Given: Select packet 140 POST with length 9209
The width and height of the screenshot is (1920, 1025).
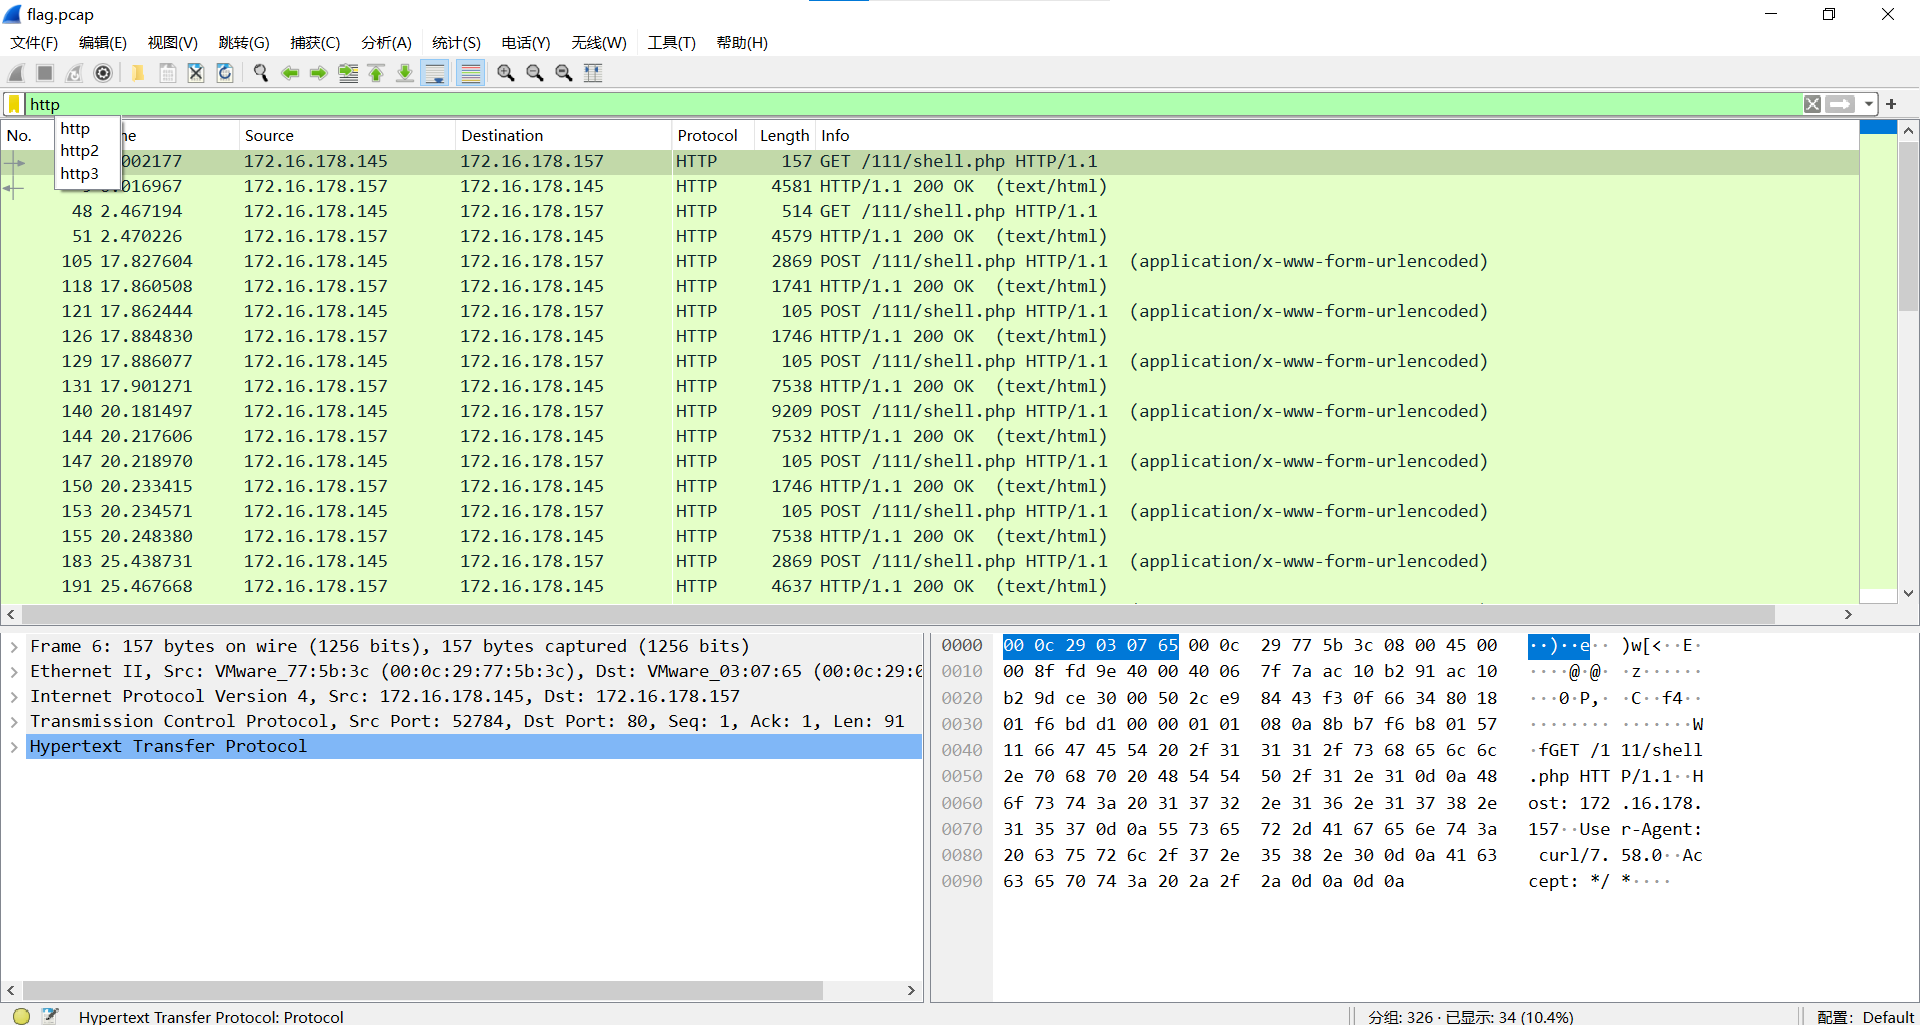Looking at the screenshot, I should coord(930,411).
